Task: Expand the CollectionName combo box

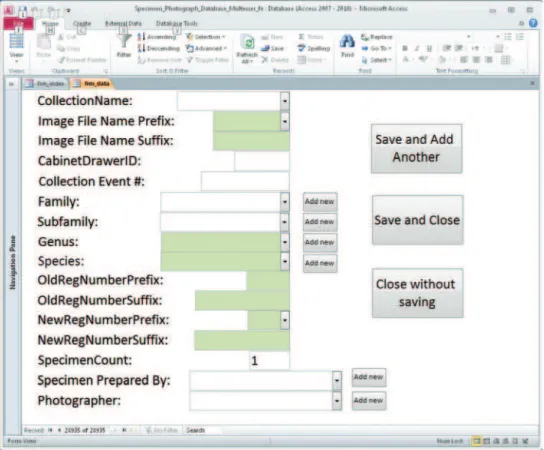Action: [284, 101]
